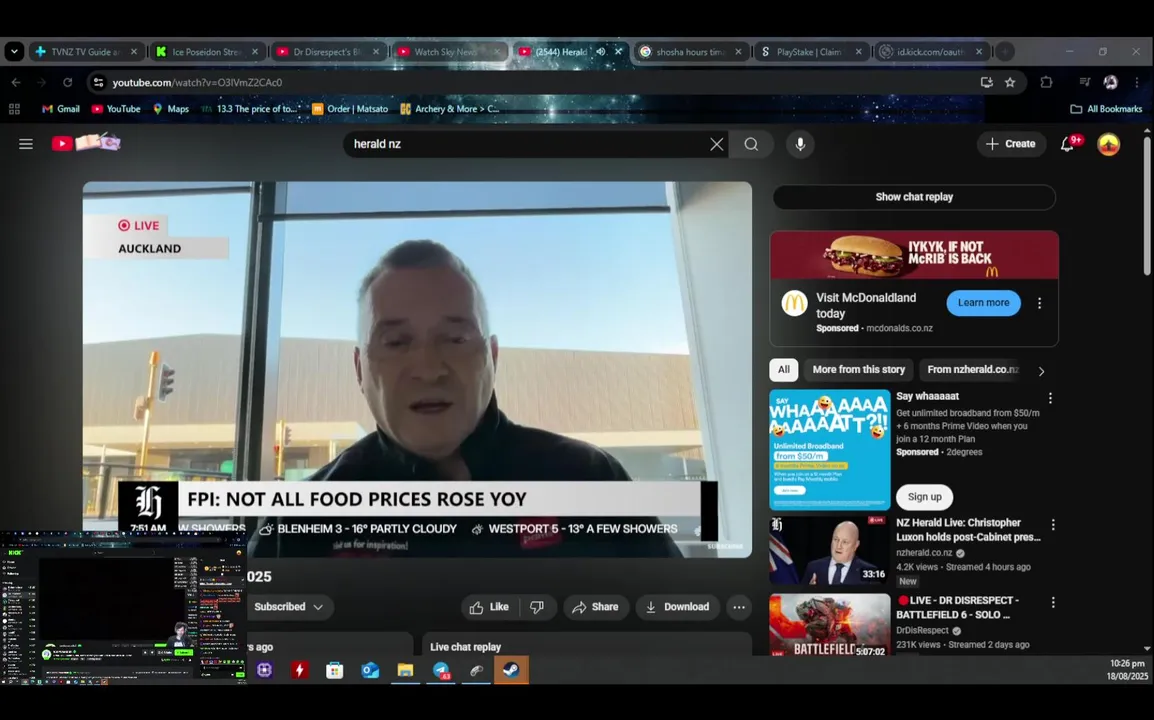
Task: Click Show chat replay button
Action: point(914,197)
